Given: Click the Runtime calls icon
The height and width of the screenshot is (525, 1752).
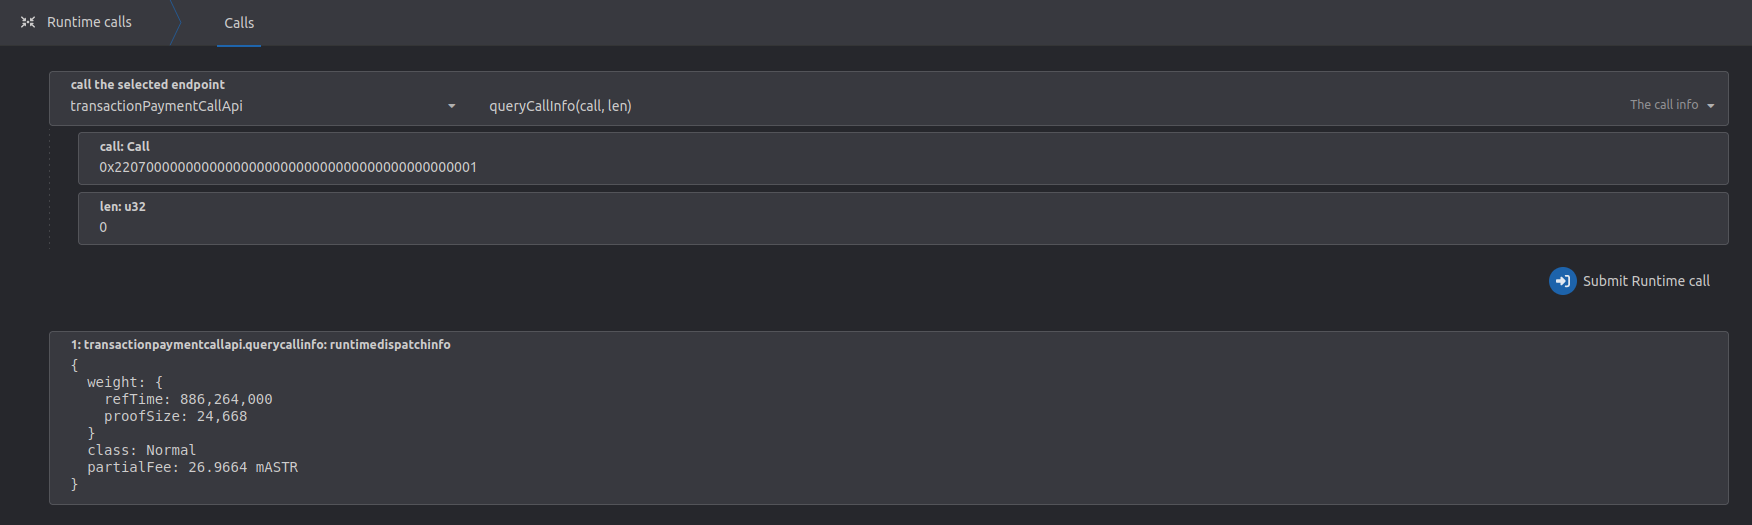Looking at the screenshot, I should (28, 22).
